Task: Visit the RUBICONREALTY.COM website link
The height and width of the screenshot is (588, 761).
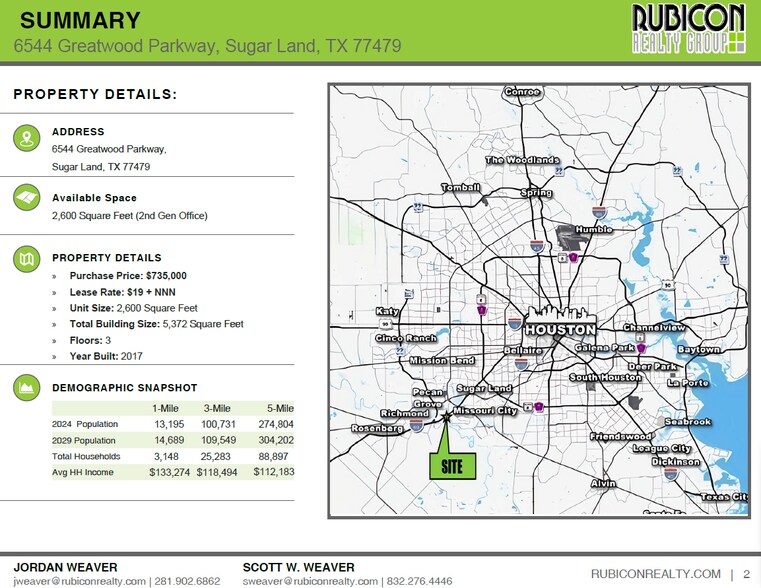Action: coord(655,574)
